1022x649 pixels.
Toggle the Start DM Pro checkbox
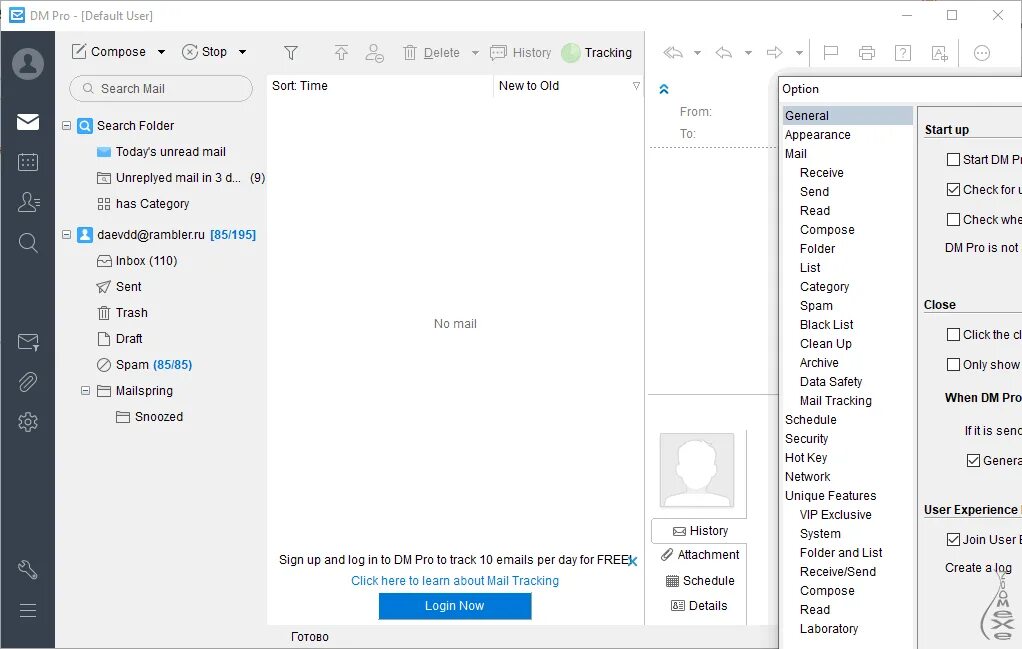pos(953,160)
